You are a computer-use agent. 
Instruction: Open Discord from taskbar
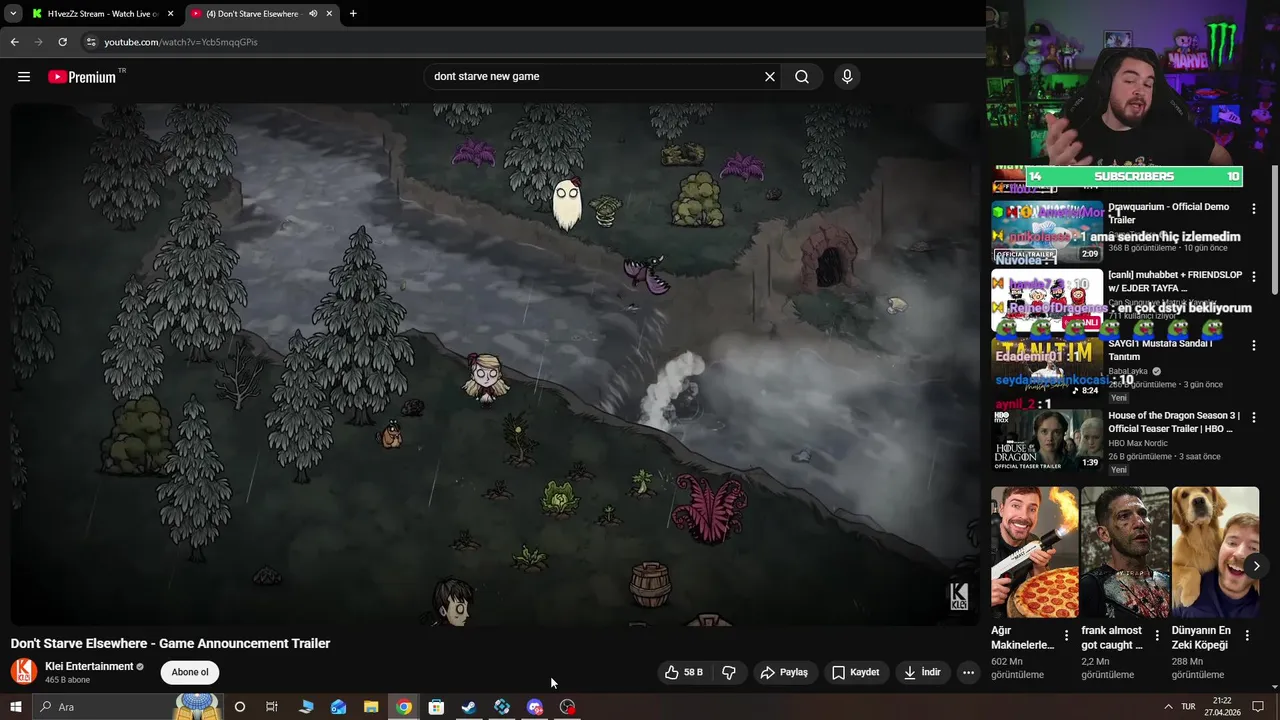click(535, 707)
